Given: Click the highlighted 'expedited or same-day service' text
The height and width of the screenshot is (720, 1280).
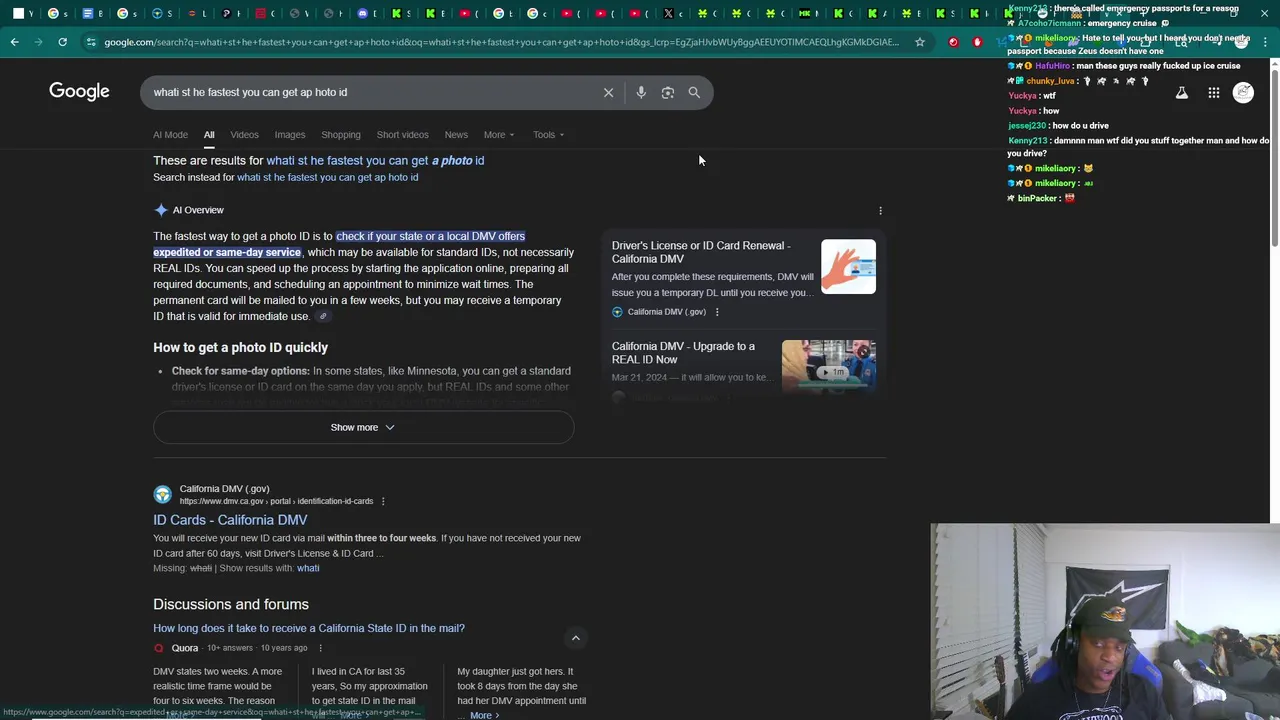Looking at the screenshot, I should coord(227,252).
